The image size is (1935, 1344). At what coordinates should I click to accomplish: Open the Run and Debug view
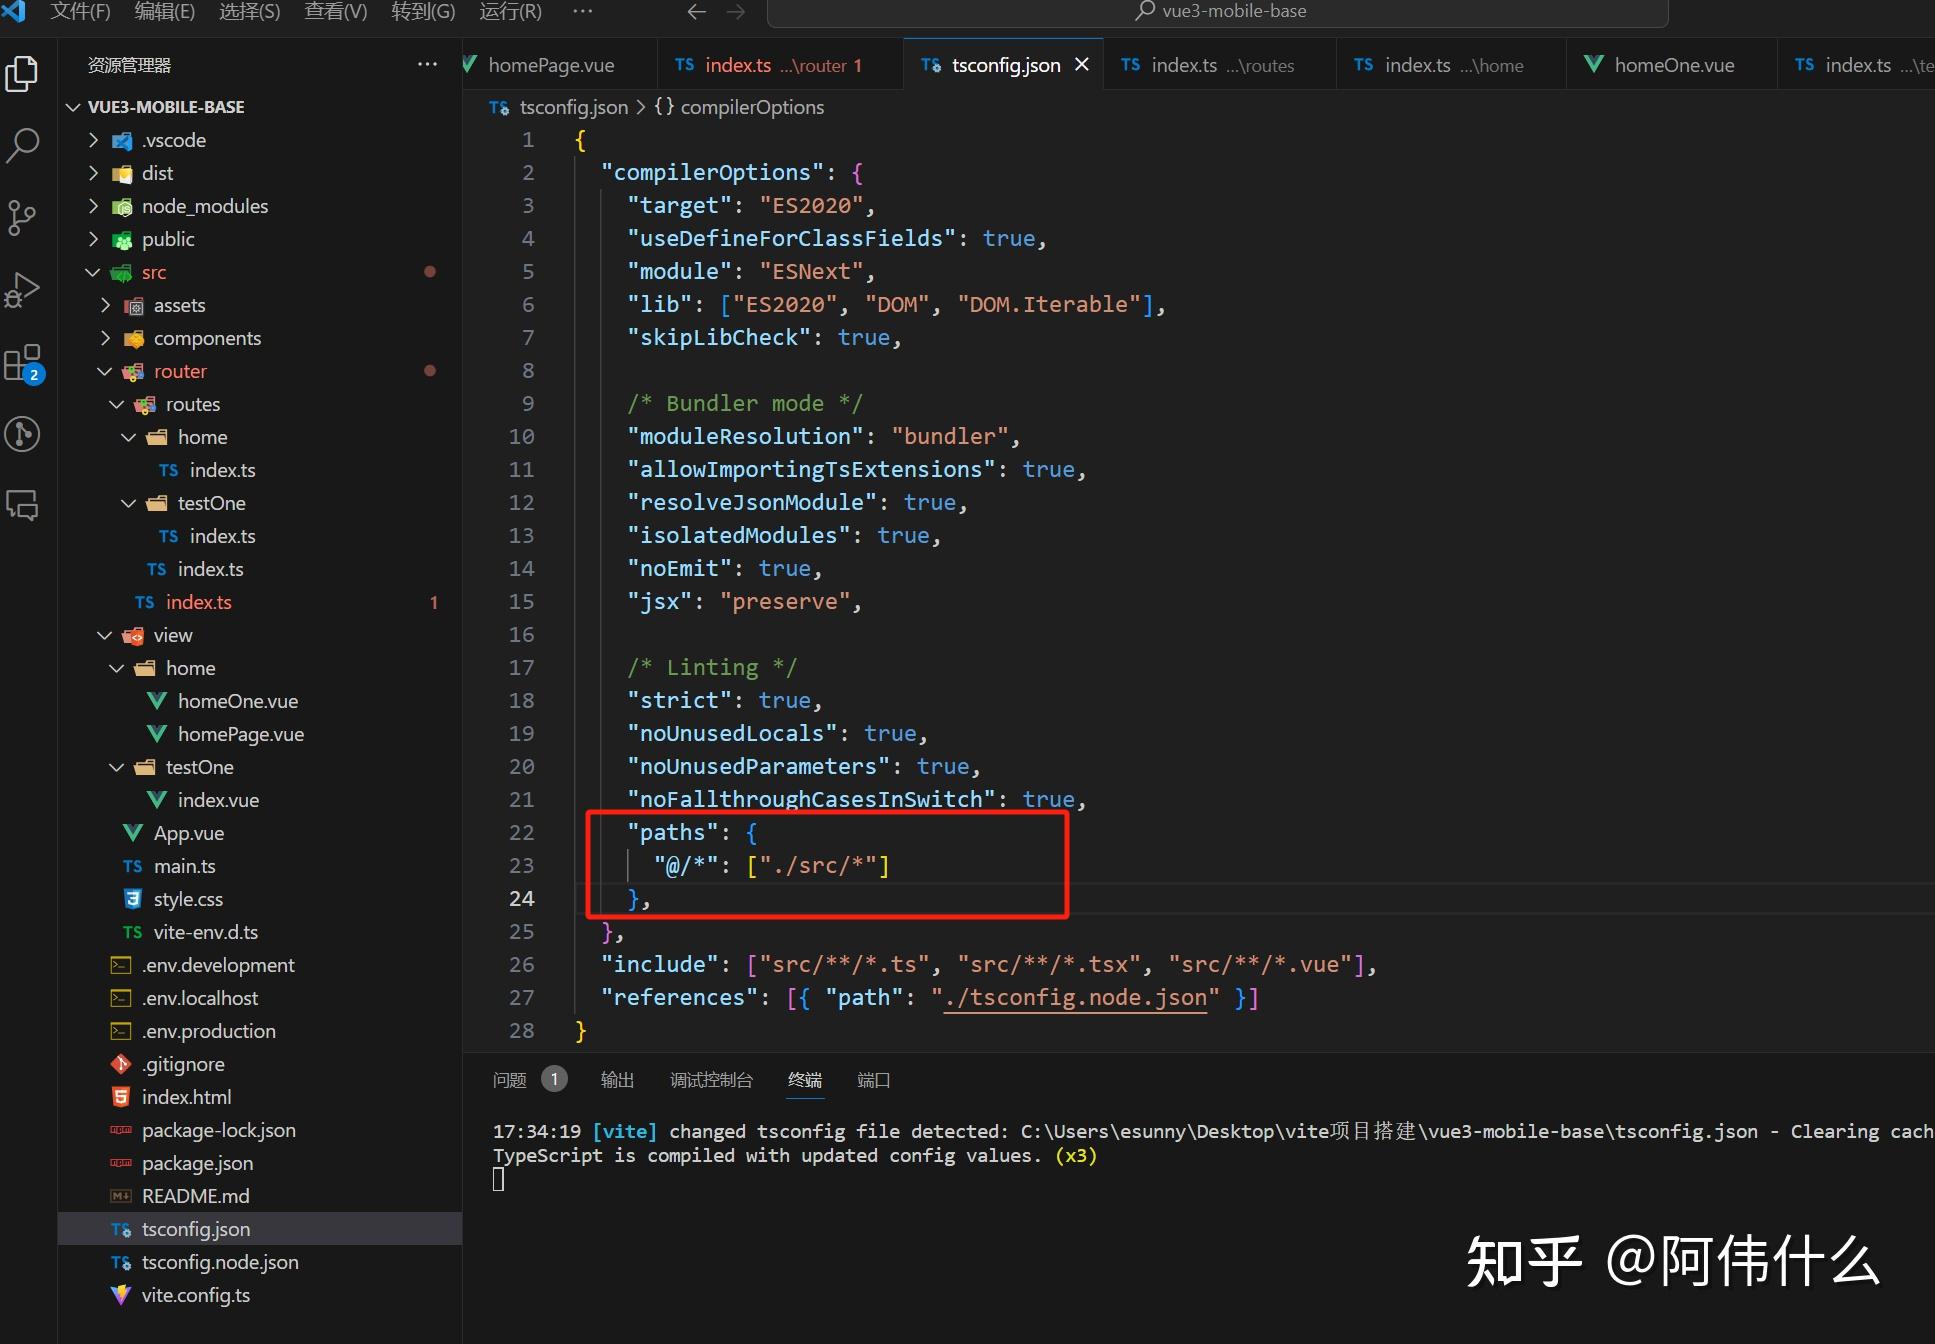click(x=23, y=289)
